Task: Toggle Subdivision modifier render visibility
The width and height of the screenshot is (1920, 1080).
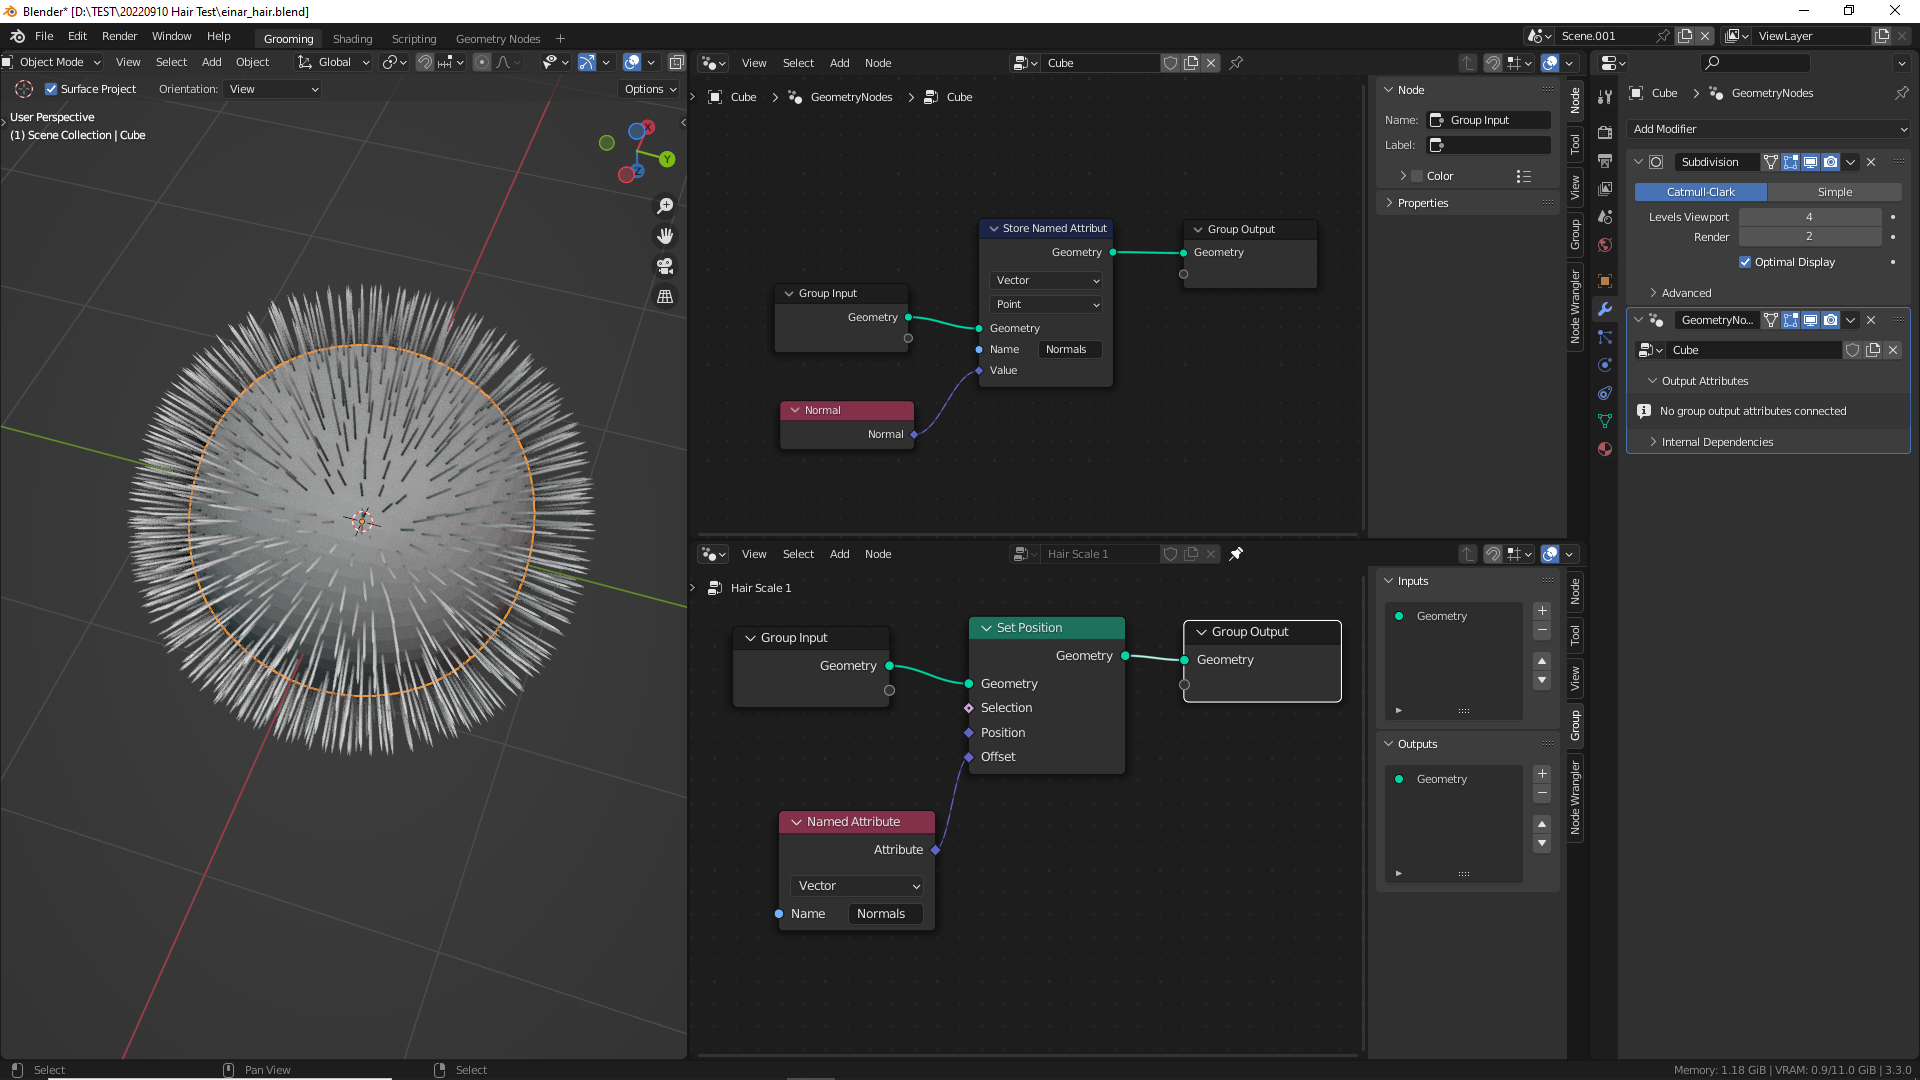Action: [1831, 162]
